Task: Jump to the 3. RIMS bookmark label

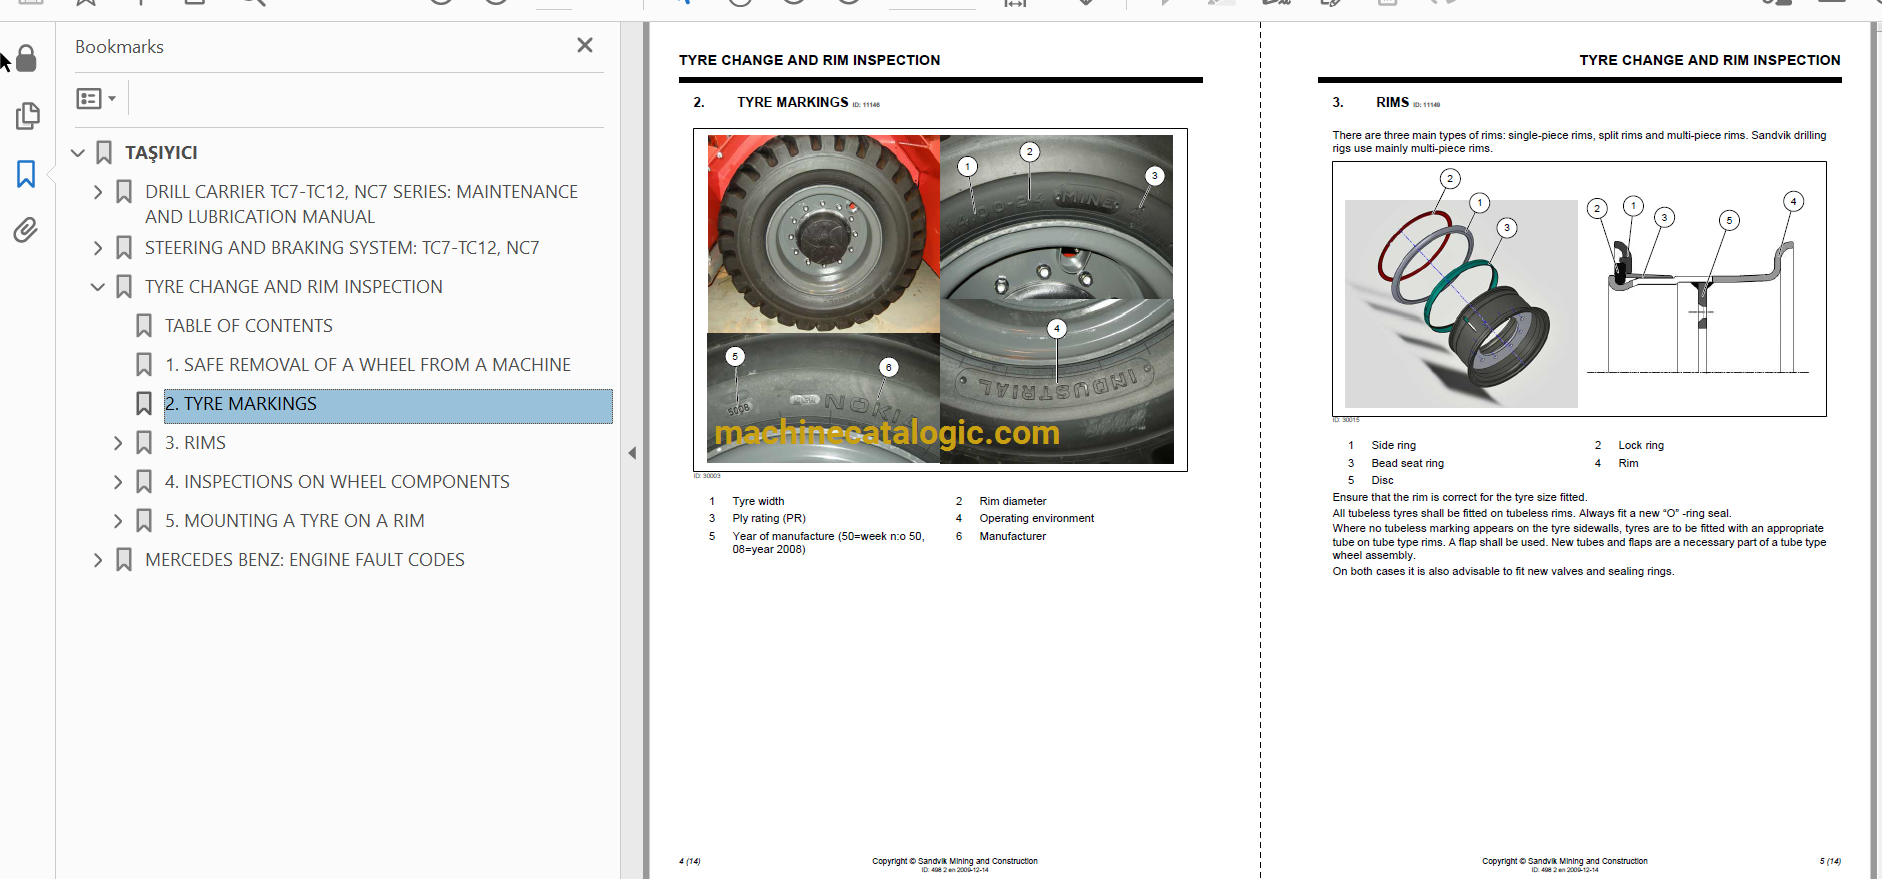Action: pyautogui.click(x=195, y=443)
